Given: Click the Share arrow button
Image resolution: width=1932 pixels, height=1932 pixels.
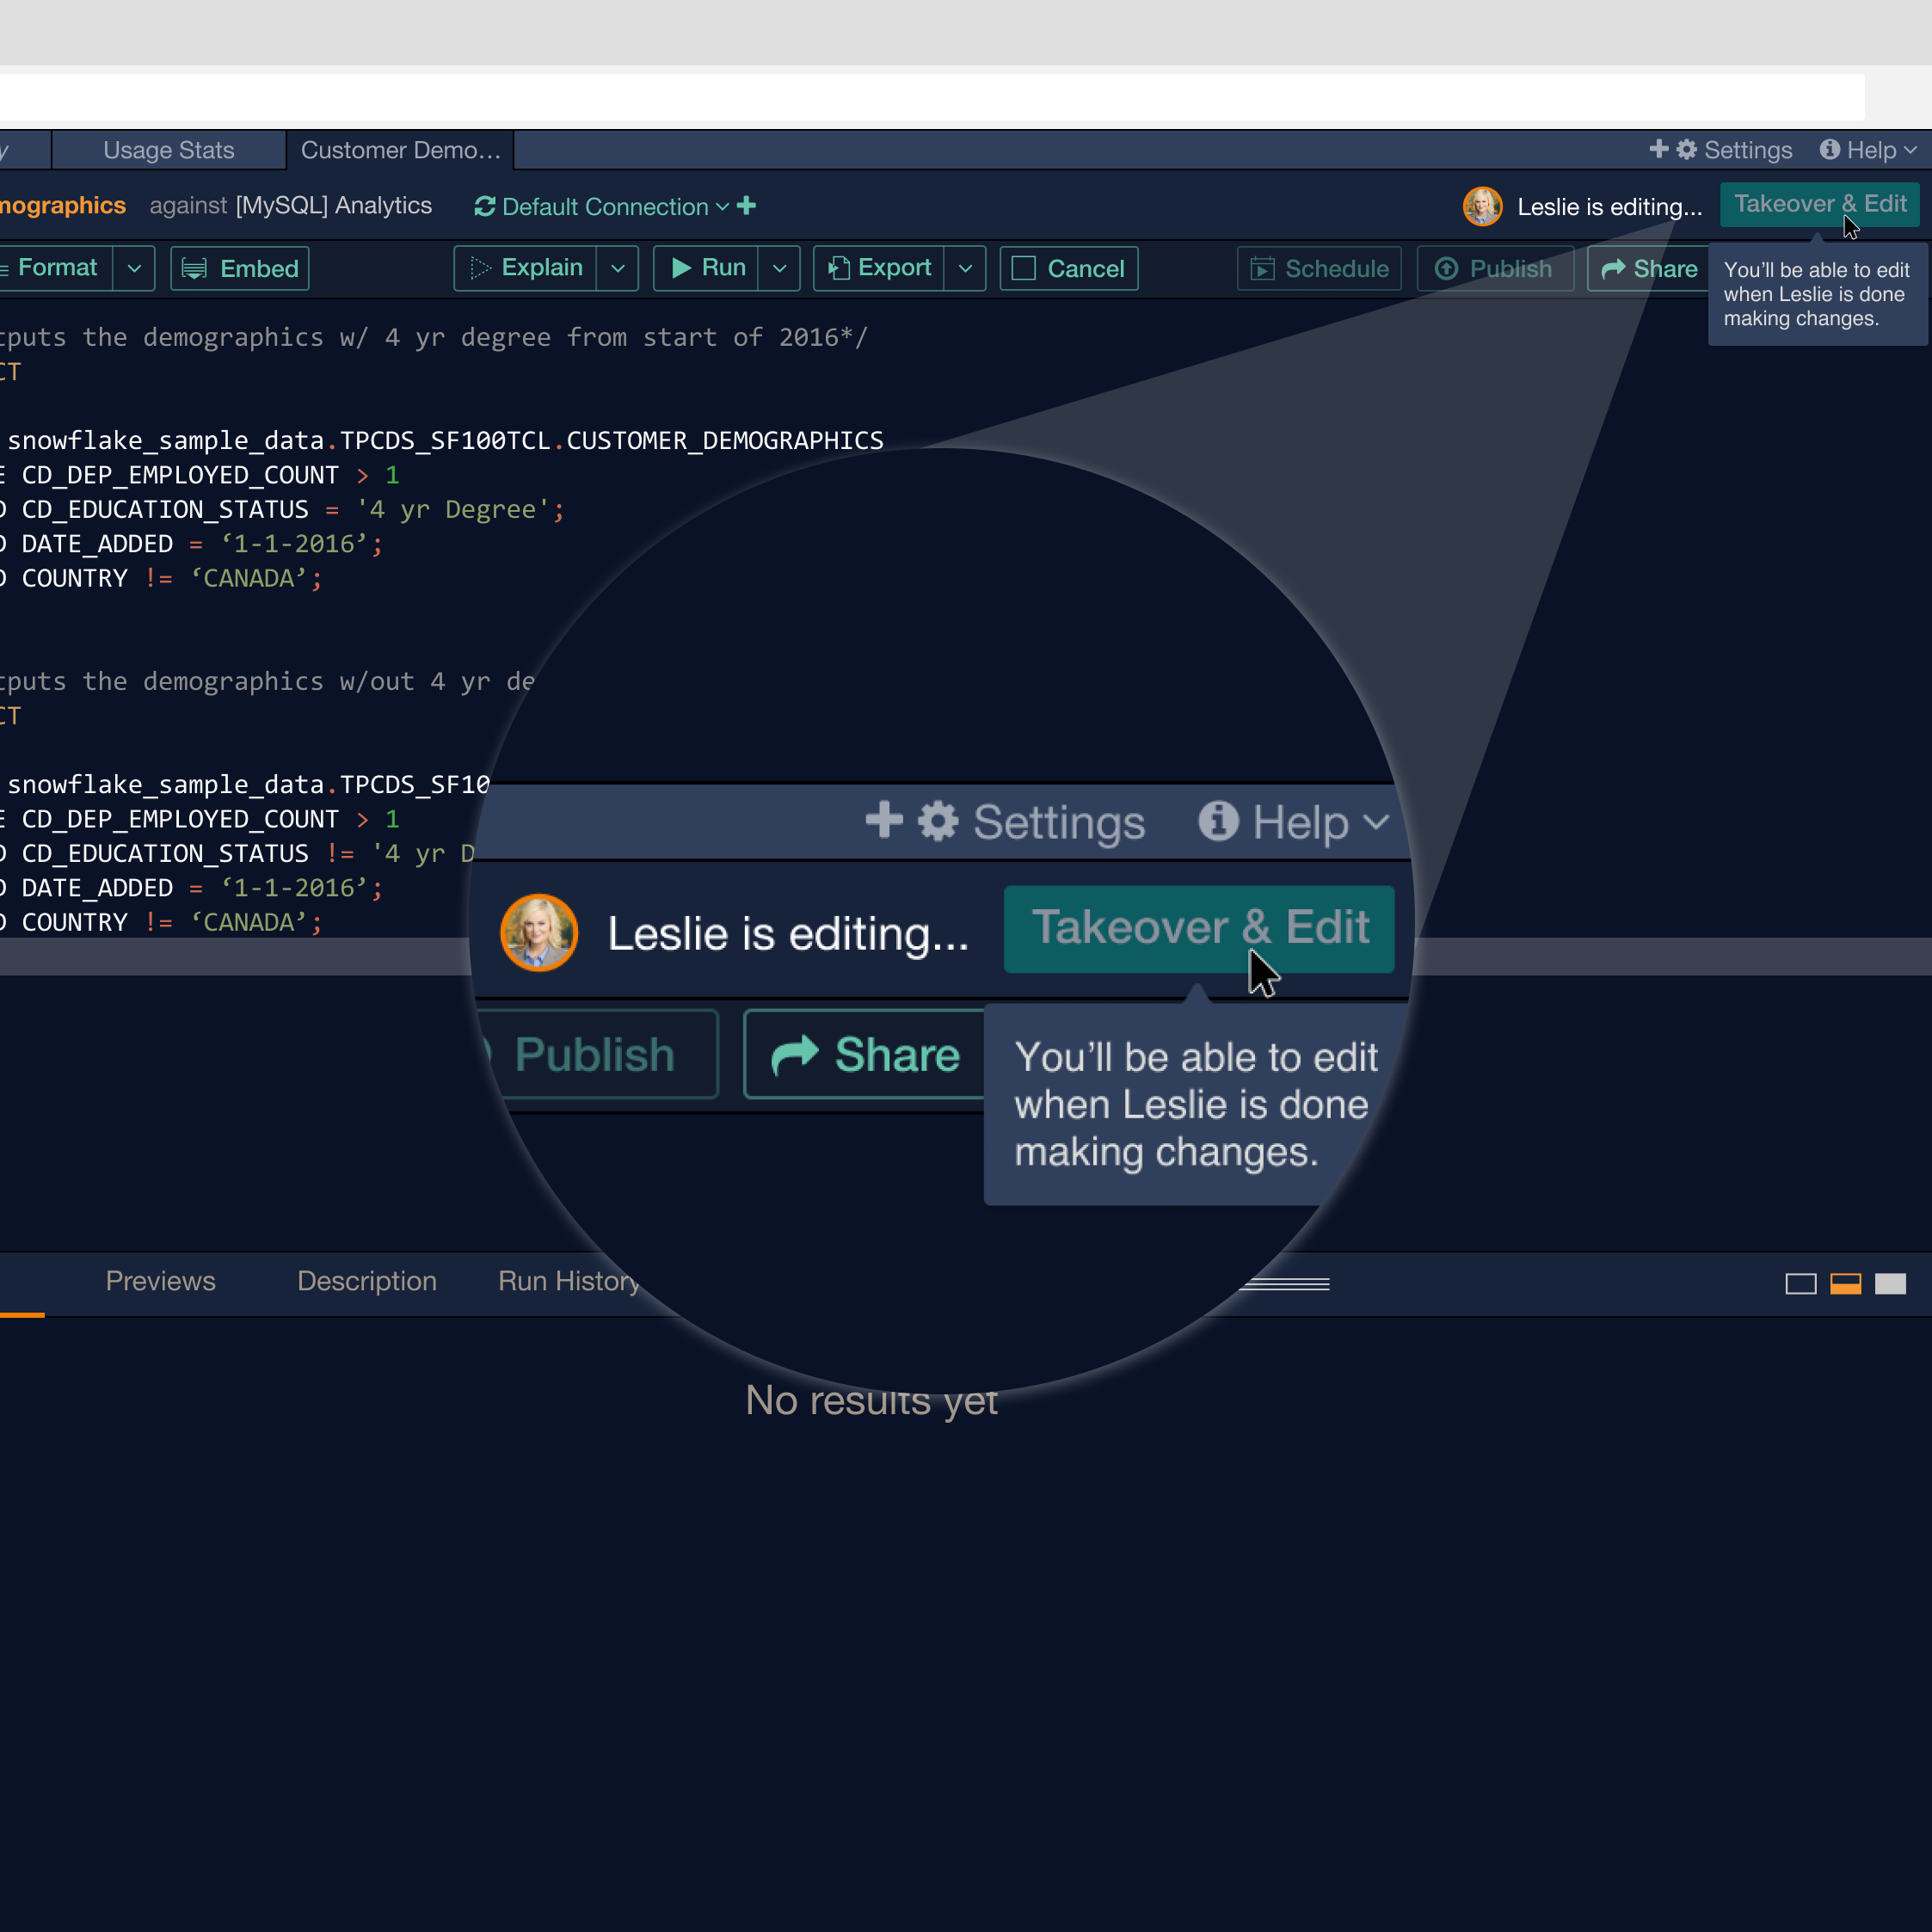Looking at the screenshot, I should [x=1649, y=268].
